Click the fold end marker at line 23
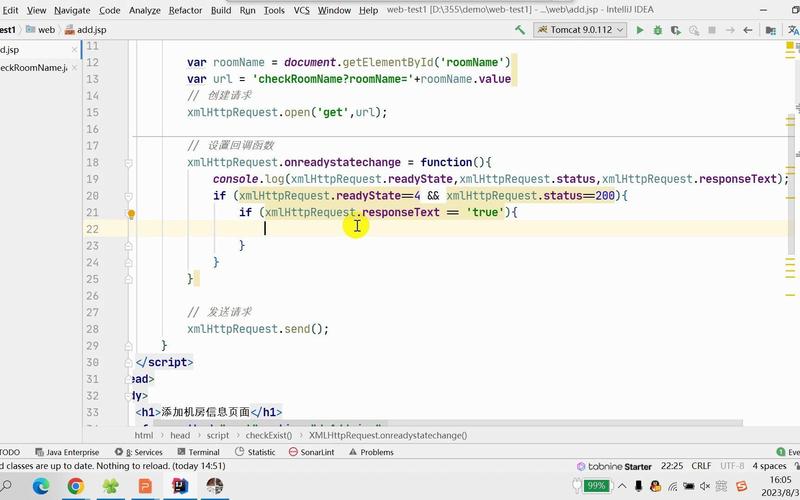Screen dimensions: 800x500 click(x=129, y=246)
